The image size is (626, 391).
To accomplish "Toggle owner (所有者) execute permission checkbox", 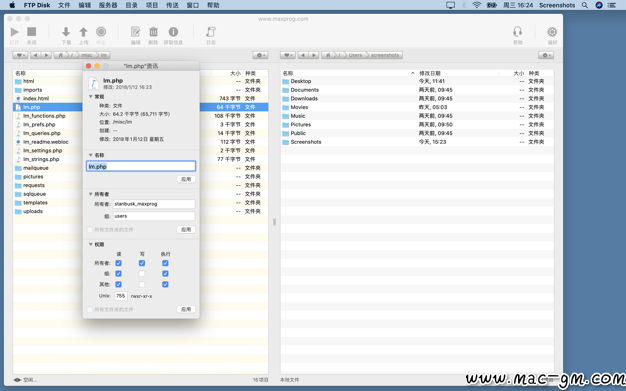I will pos(165,263).
